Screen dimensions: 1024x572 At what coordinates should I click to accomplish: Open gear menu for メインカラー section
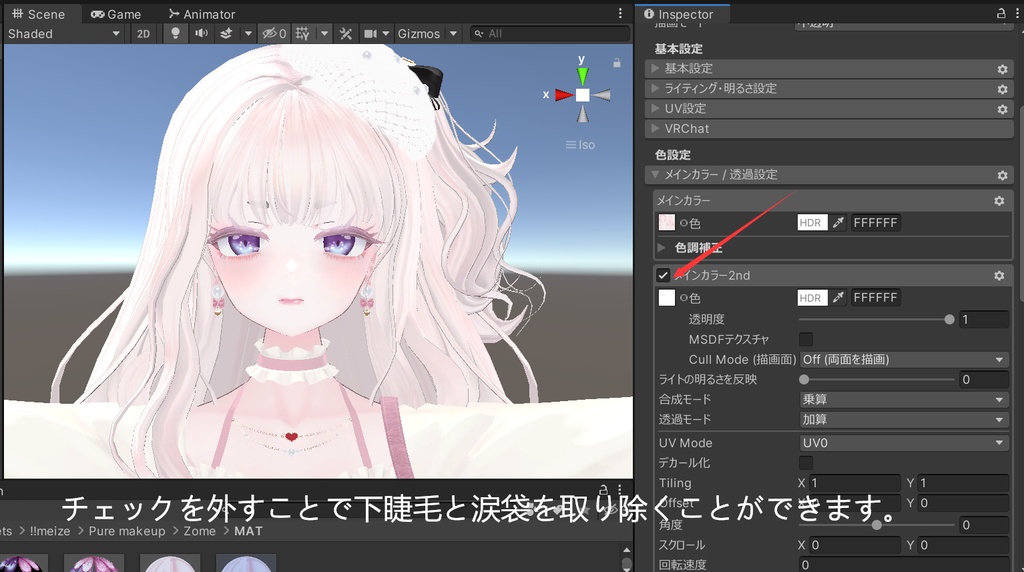coord(999,201)
